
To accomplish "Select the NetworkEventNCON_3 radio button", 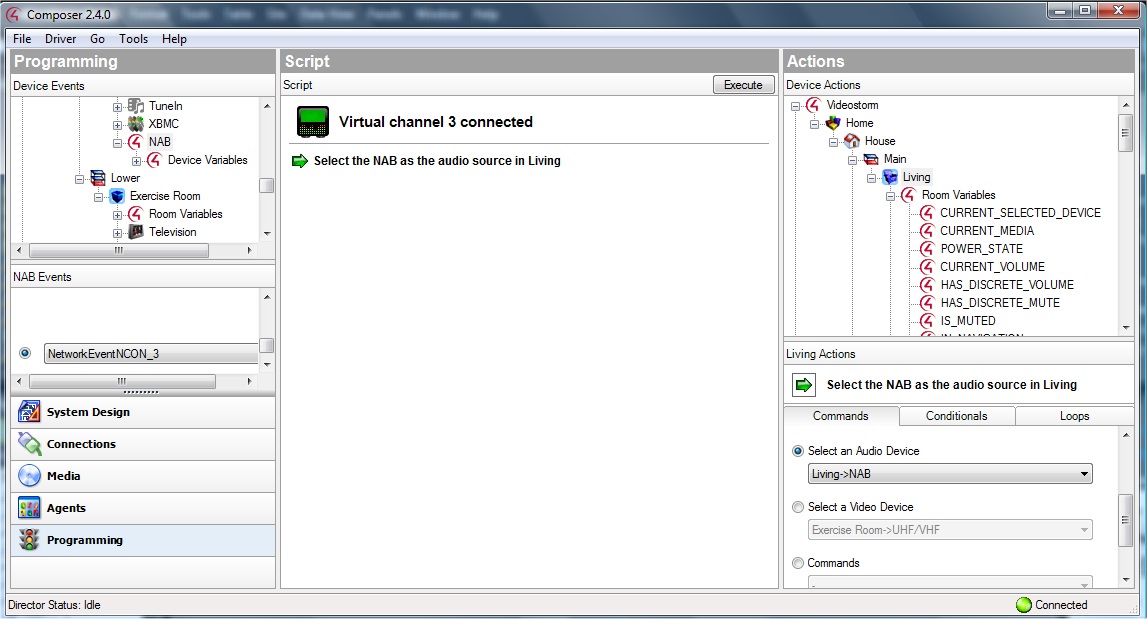I will [25, 353].
